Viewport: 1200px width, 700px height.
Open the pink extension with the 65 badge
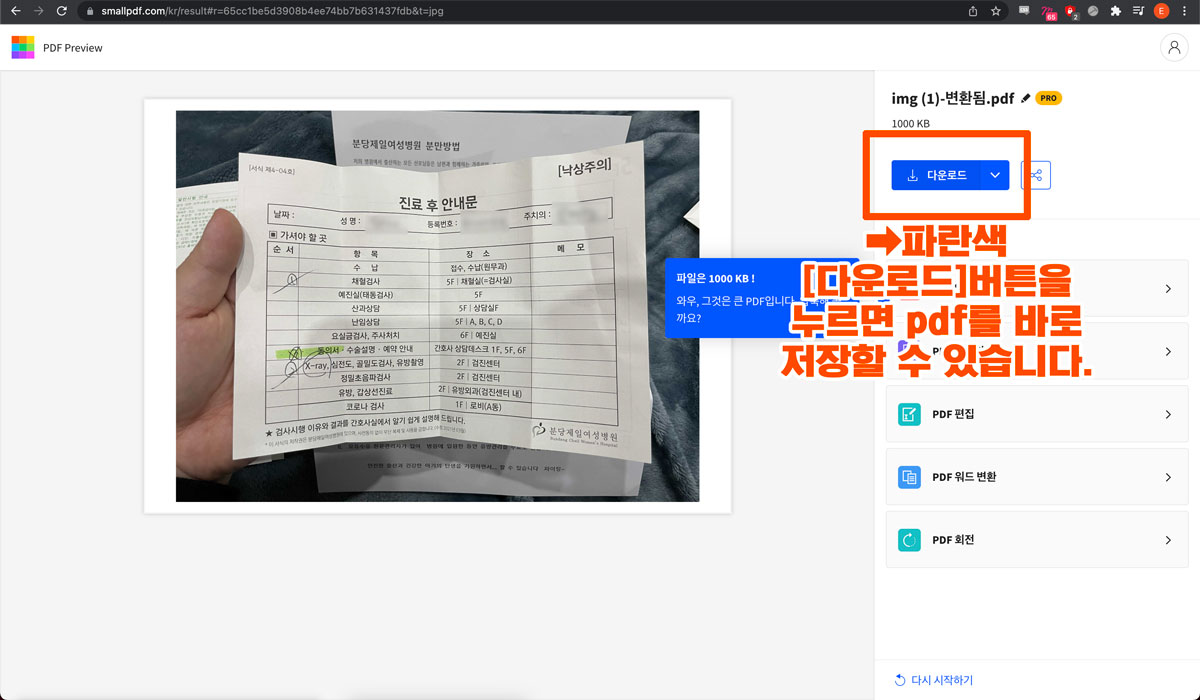click(x=1048, y=12)
